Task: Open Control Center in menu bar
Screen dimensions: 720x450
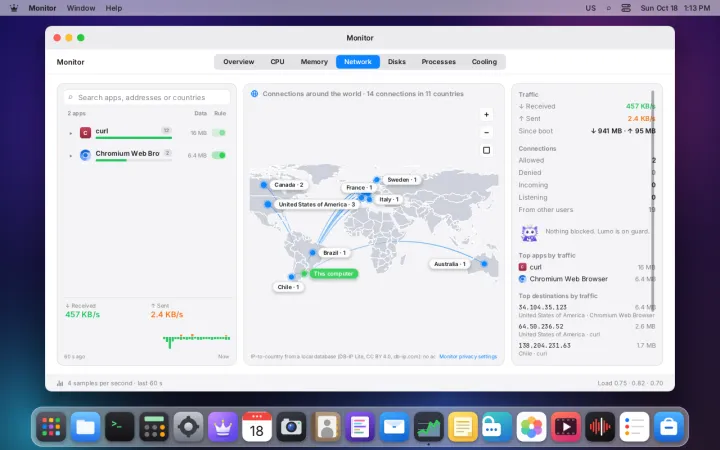Action: (626, 8)
